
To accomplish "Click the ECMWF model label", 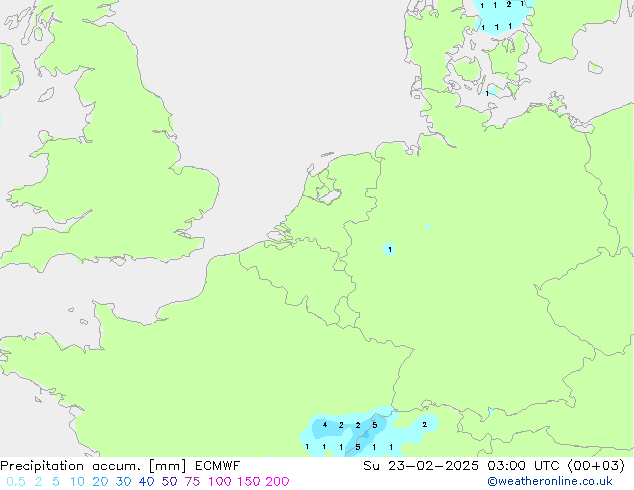I will [218, 466].
